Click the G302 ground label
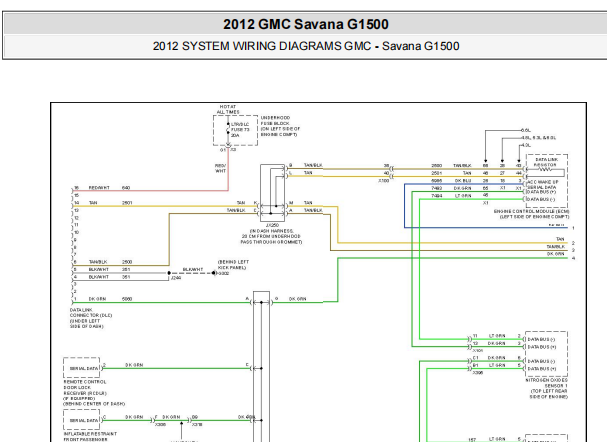This screenshot has width=607, height=442. tap(224, 273)
